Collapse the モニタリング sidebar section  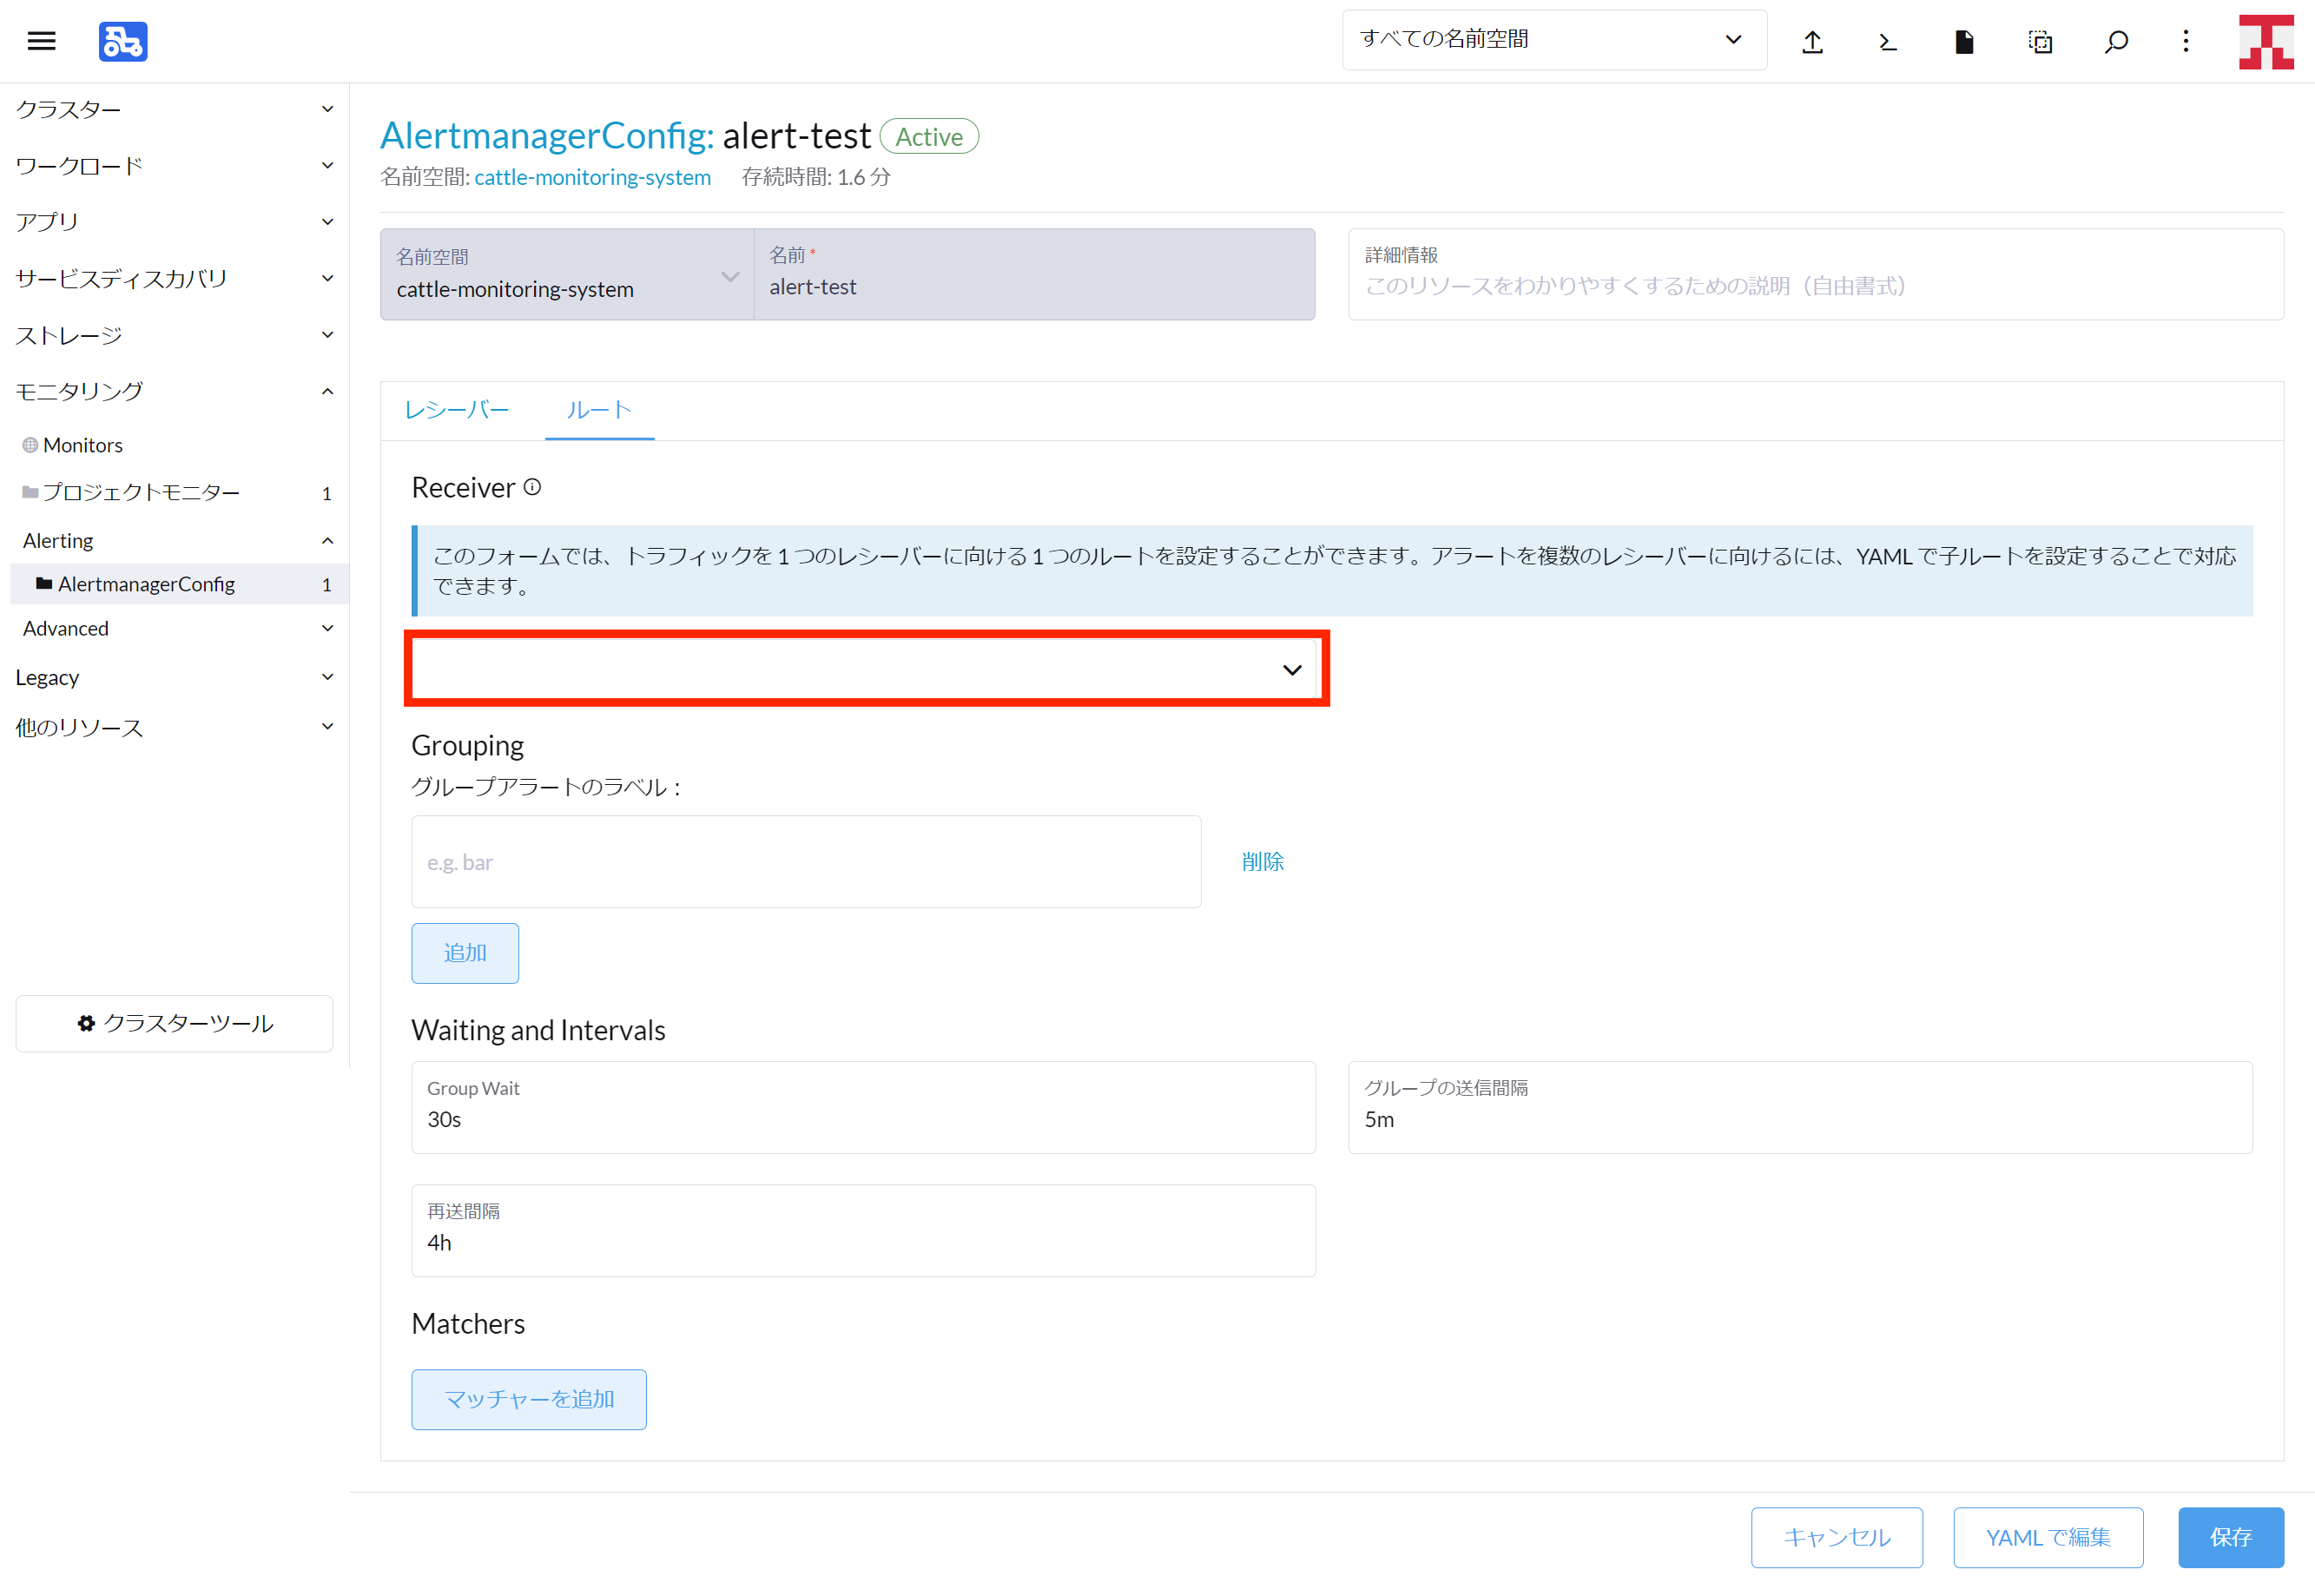[x=174, y=391]
